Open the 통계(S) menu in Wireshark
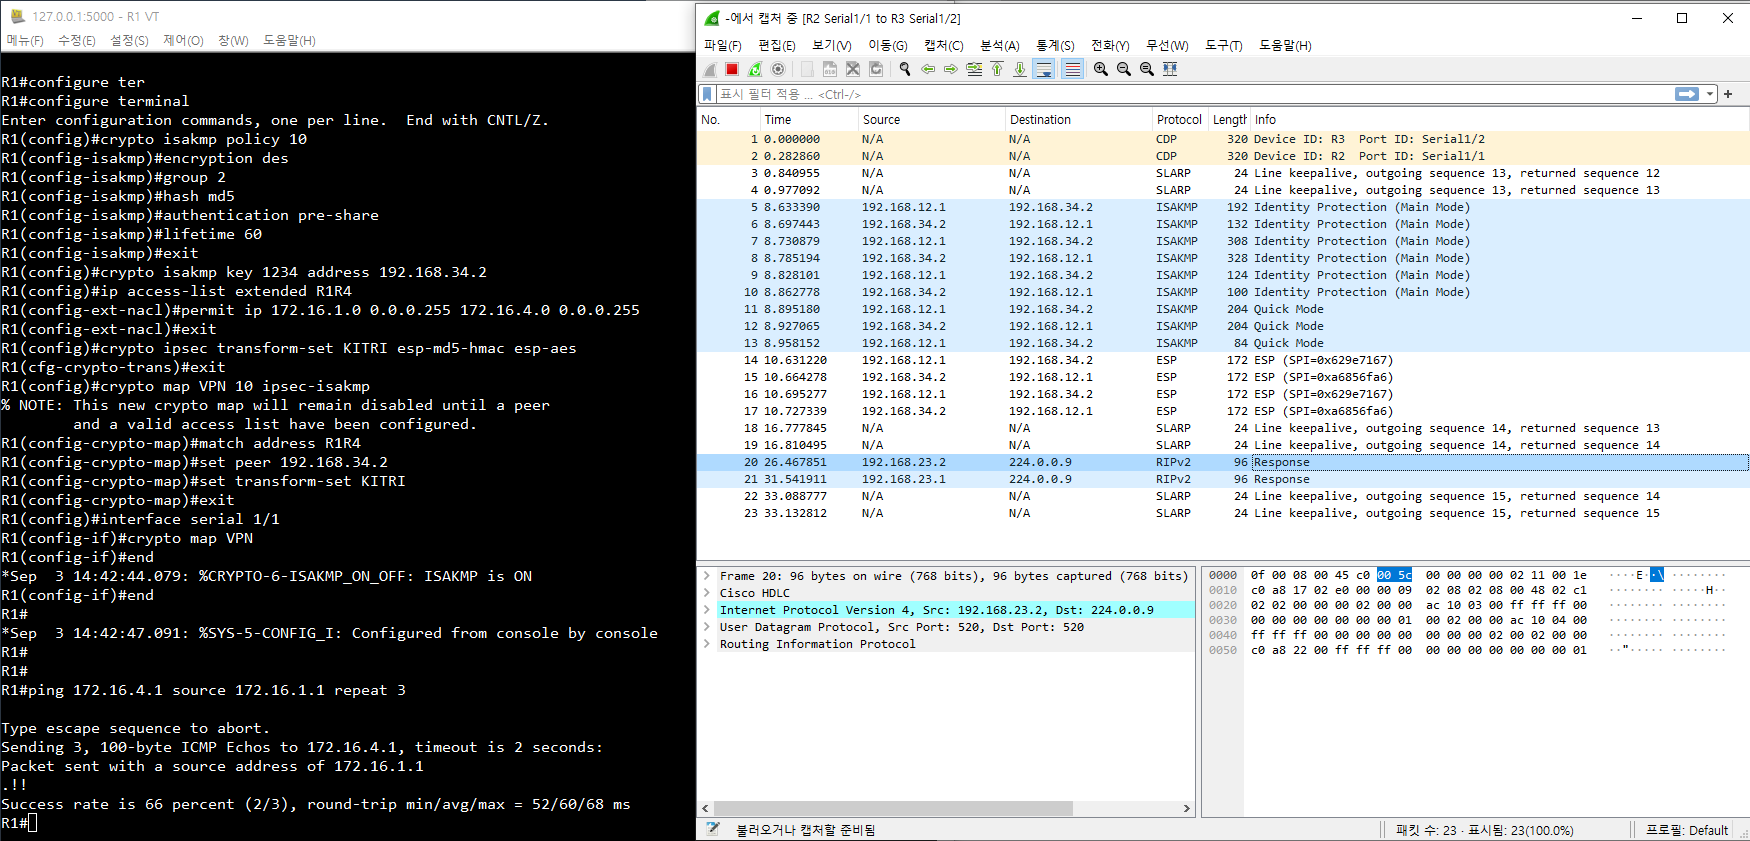This screenshot has width=1750, height=841. [x=1055, y=46]
